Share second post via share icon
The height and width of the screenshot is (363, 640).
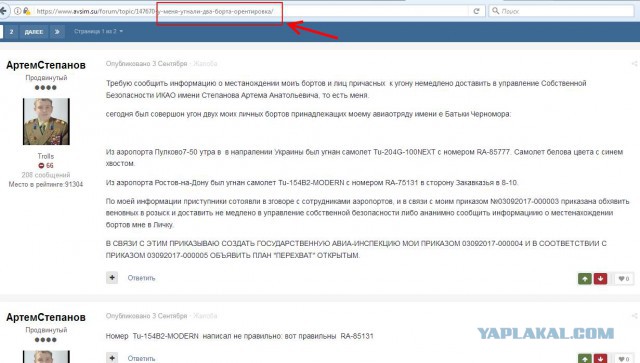(x=634, y=316)
